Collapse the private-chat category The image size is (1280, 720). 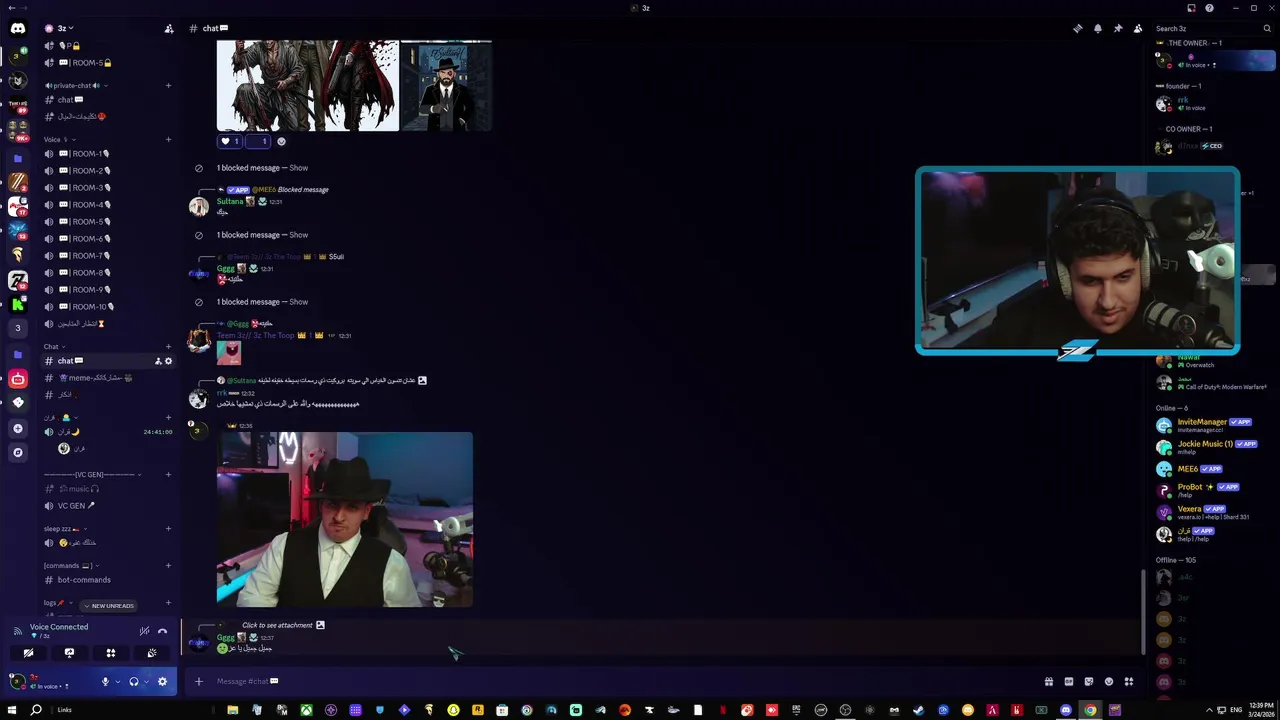pyautogui.click(x=75, y=85)
